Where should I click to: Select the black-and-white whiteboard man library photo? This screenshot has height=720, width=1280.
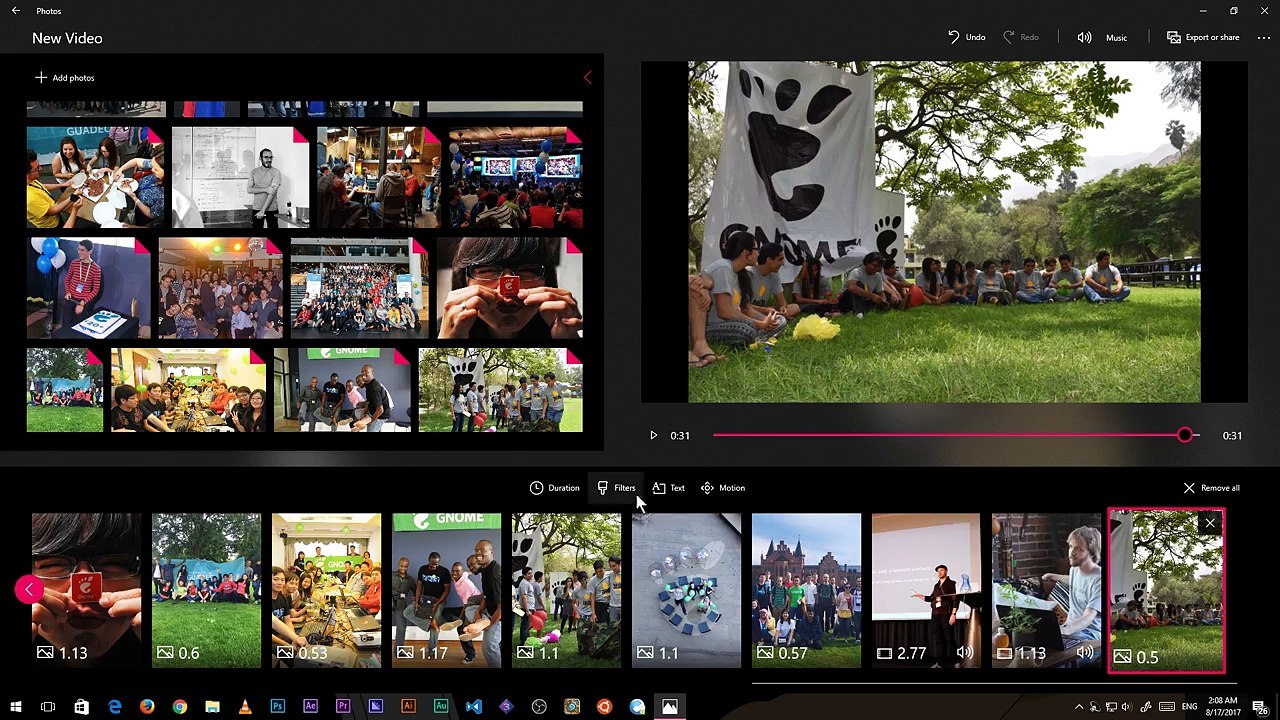[240, 178]
